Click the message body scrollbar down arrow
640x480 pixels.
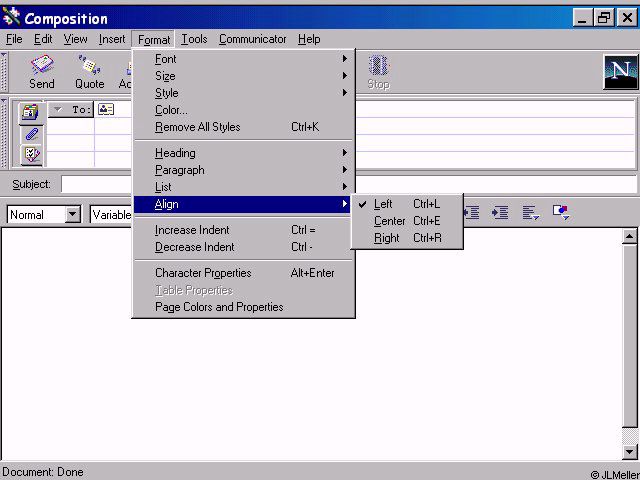(x=629, y=451)
